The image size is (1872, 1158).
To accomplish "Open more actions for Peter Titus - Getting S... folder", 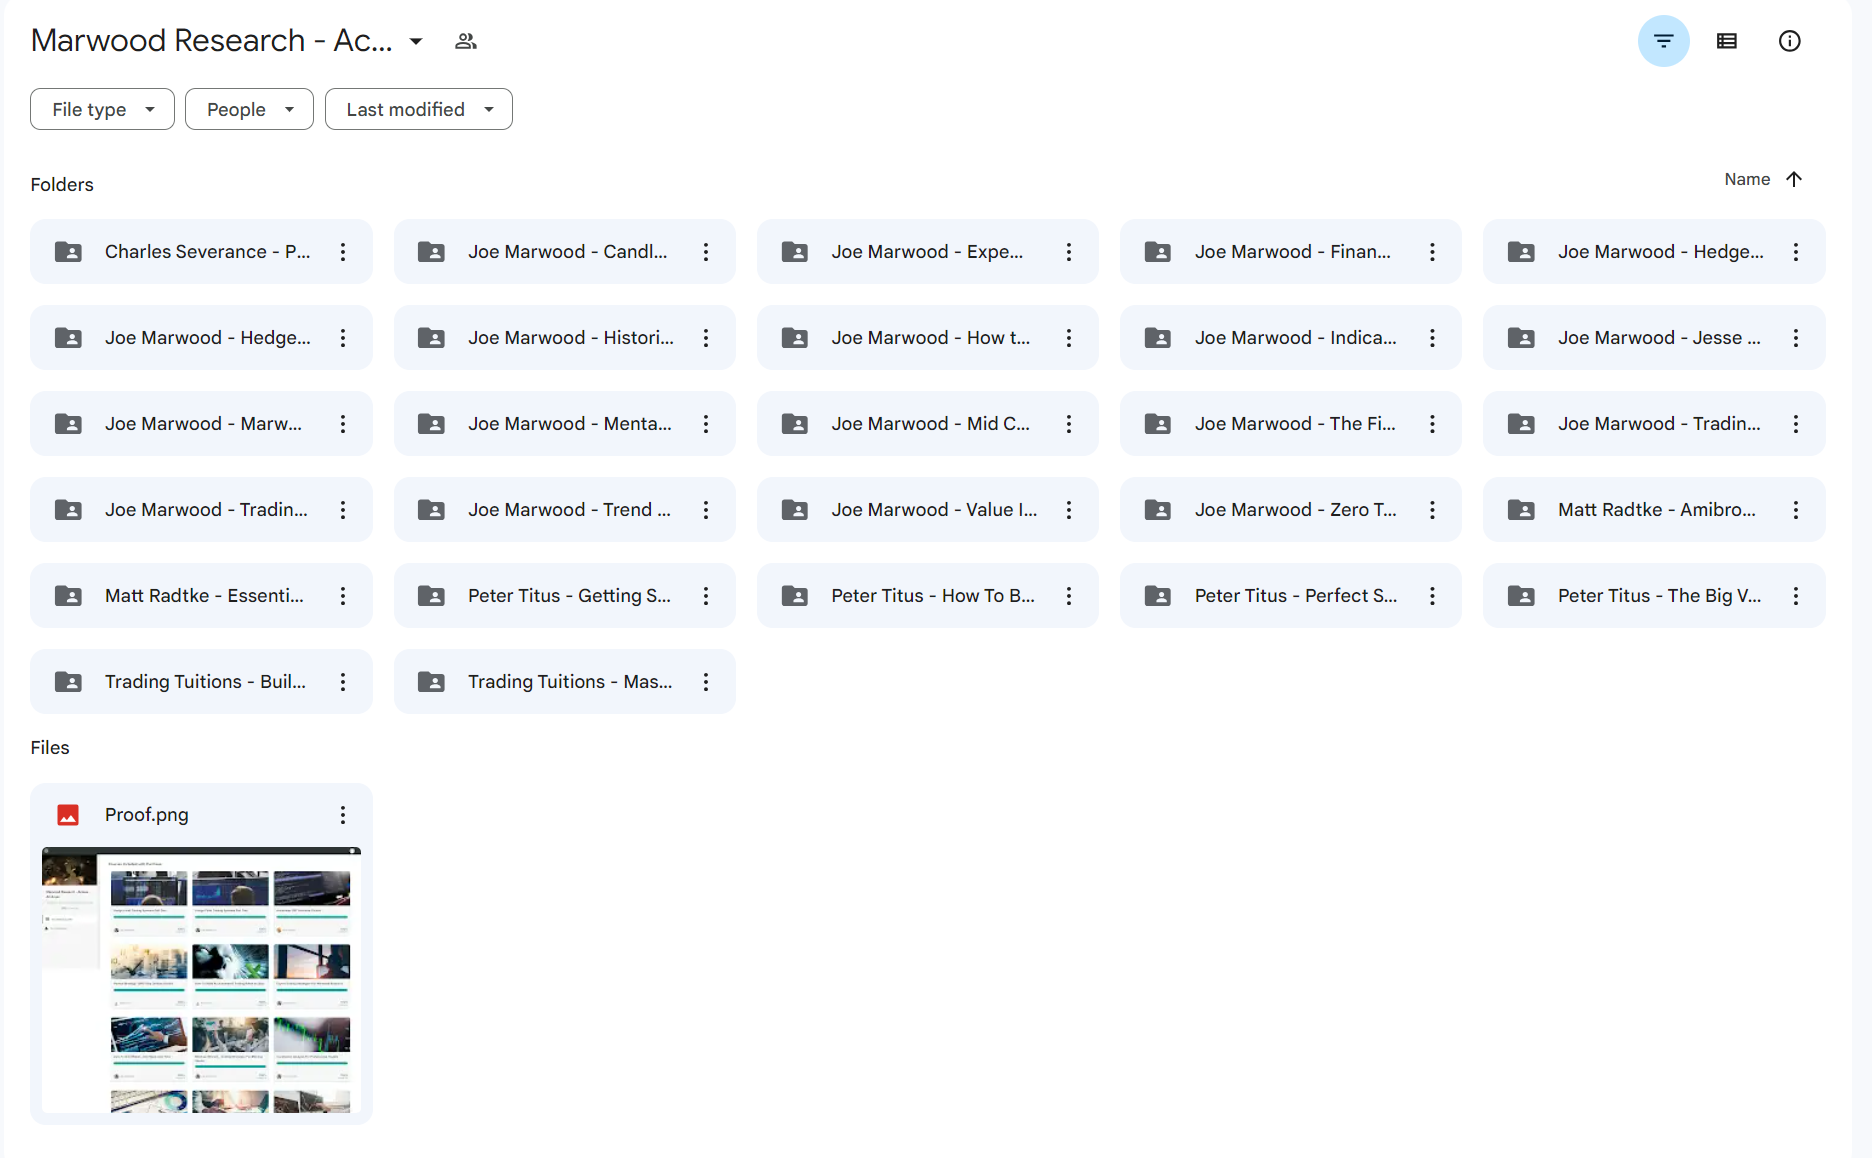I will point(706,596).
